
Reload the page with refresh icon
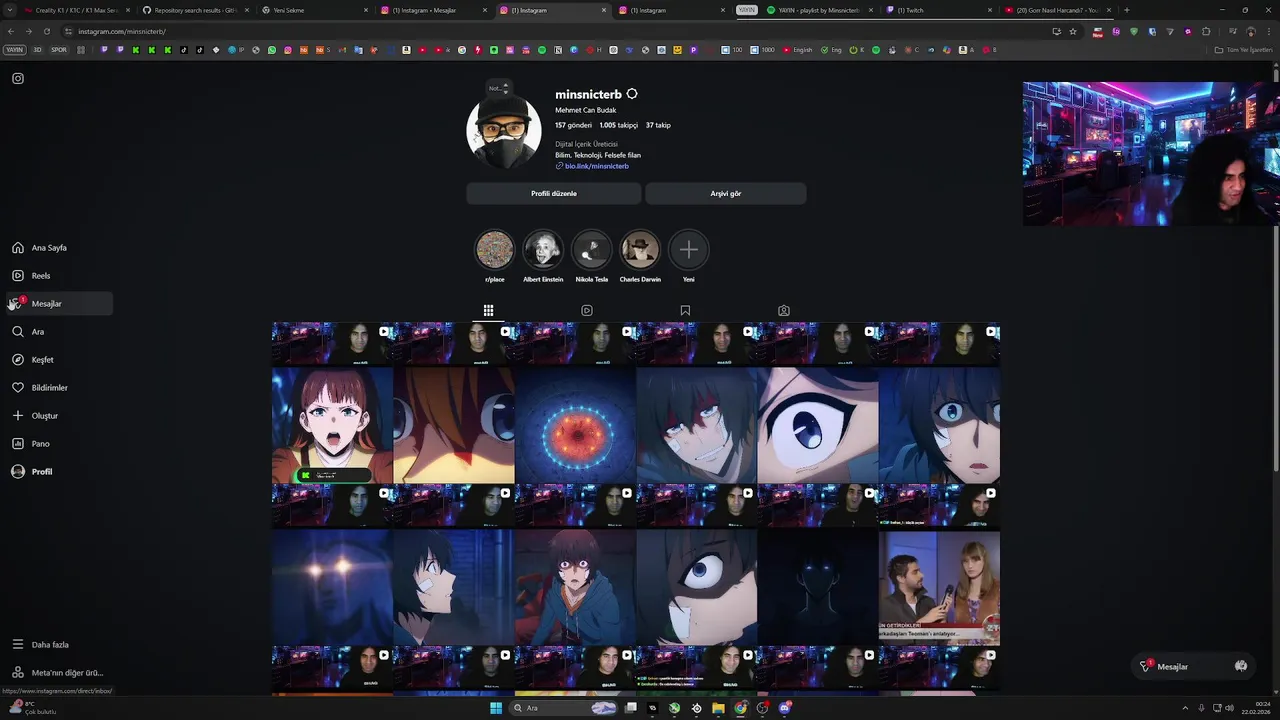point(46,31)
